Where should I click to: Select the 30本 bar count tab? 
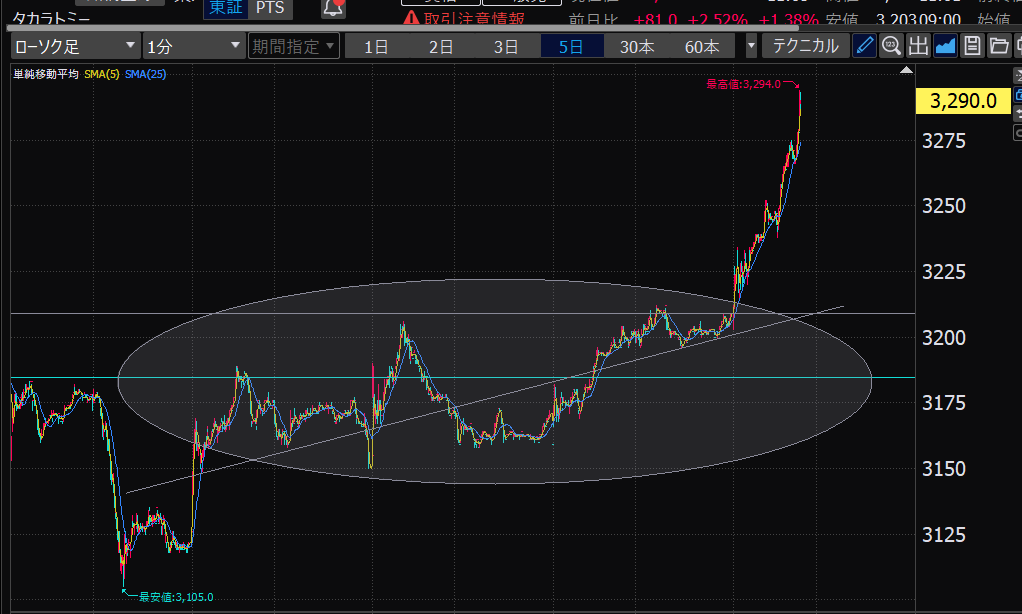(x=637, y=46)
